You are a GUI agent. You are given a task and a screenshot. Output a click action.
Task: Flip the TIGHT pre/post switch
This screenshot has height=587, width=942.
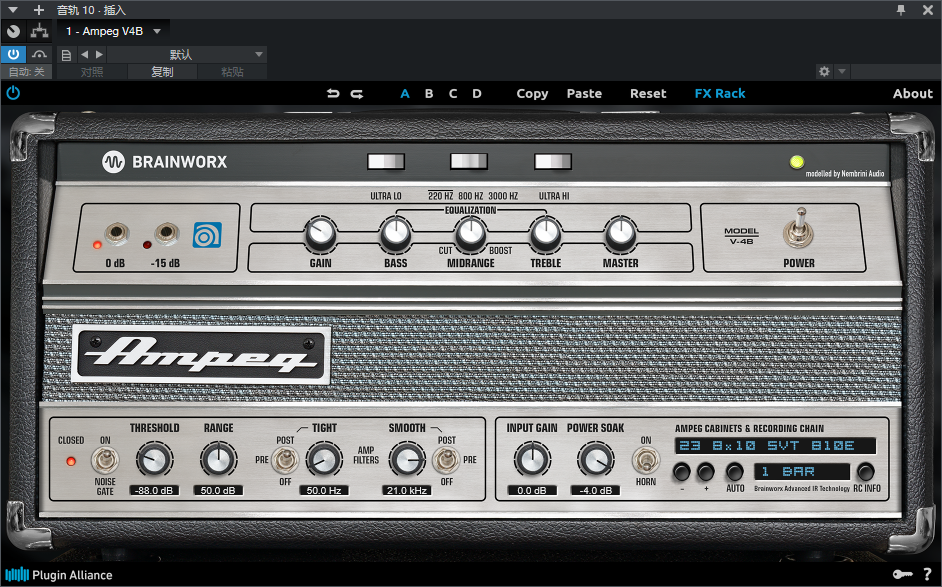[x=285, y=461]
